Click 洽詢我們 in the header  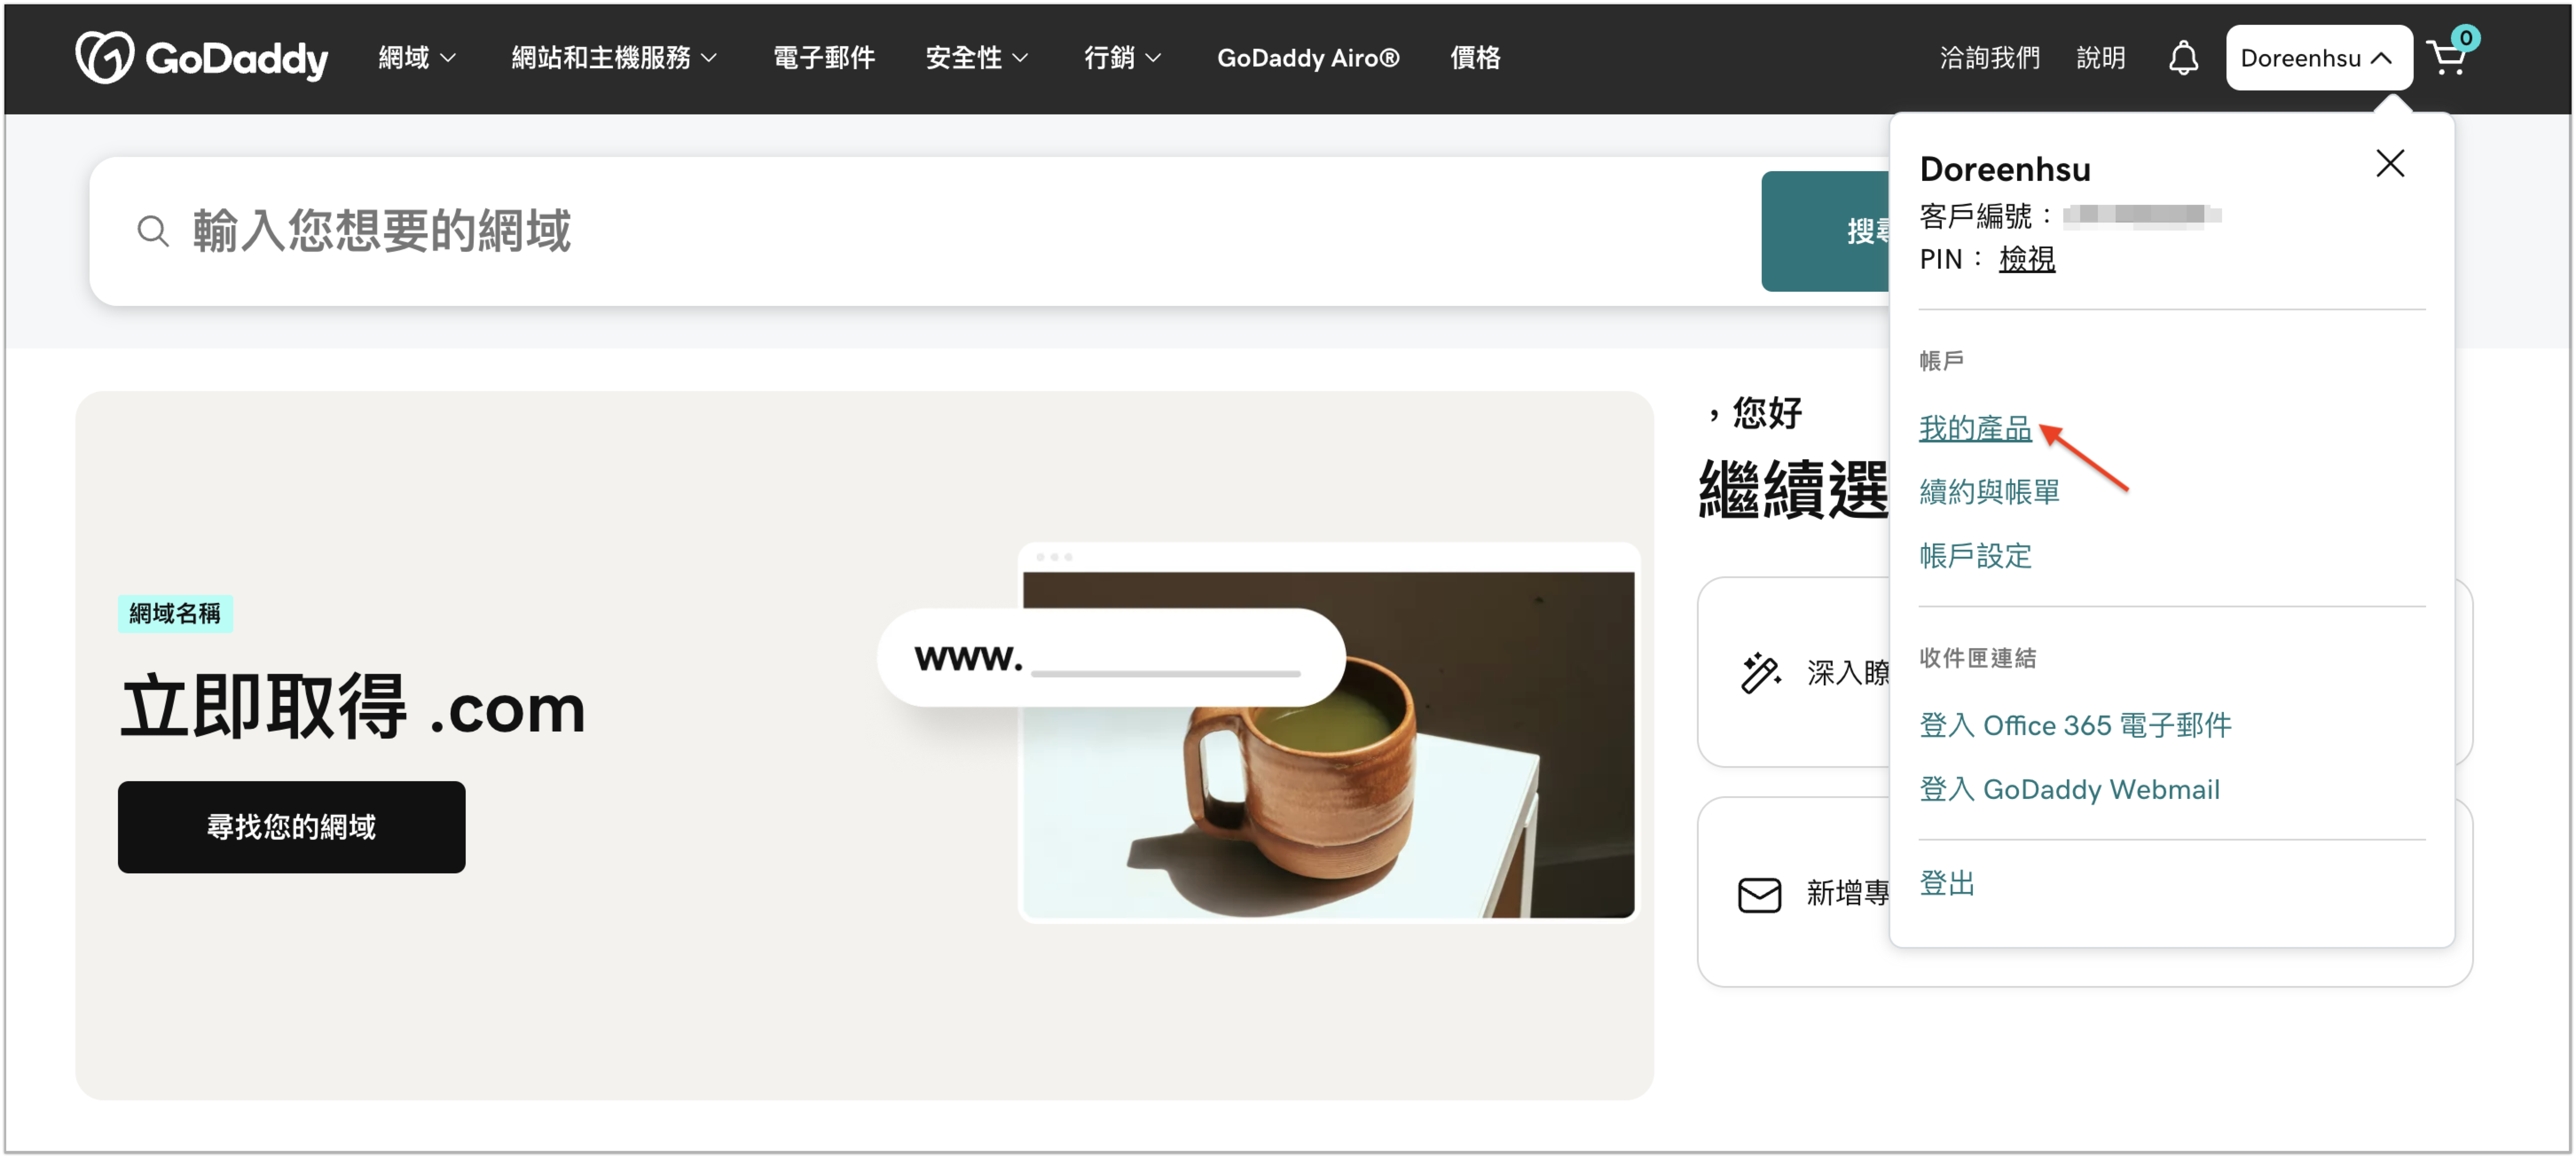point(1990,58)
